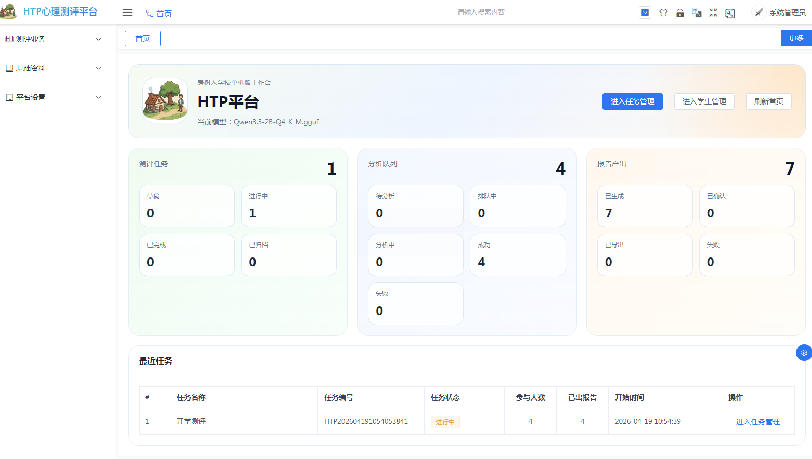The width and height of the screenshot is (812, 459).
Task: Click the 任务状态 column header
Action: coord(445,398)
